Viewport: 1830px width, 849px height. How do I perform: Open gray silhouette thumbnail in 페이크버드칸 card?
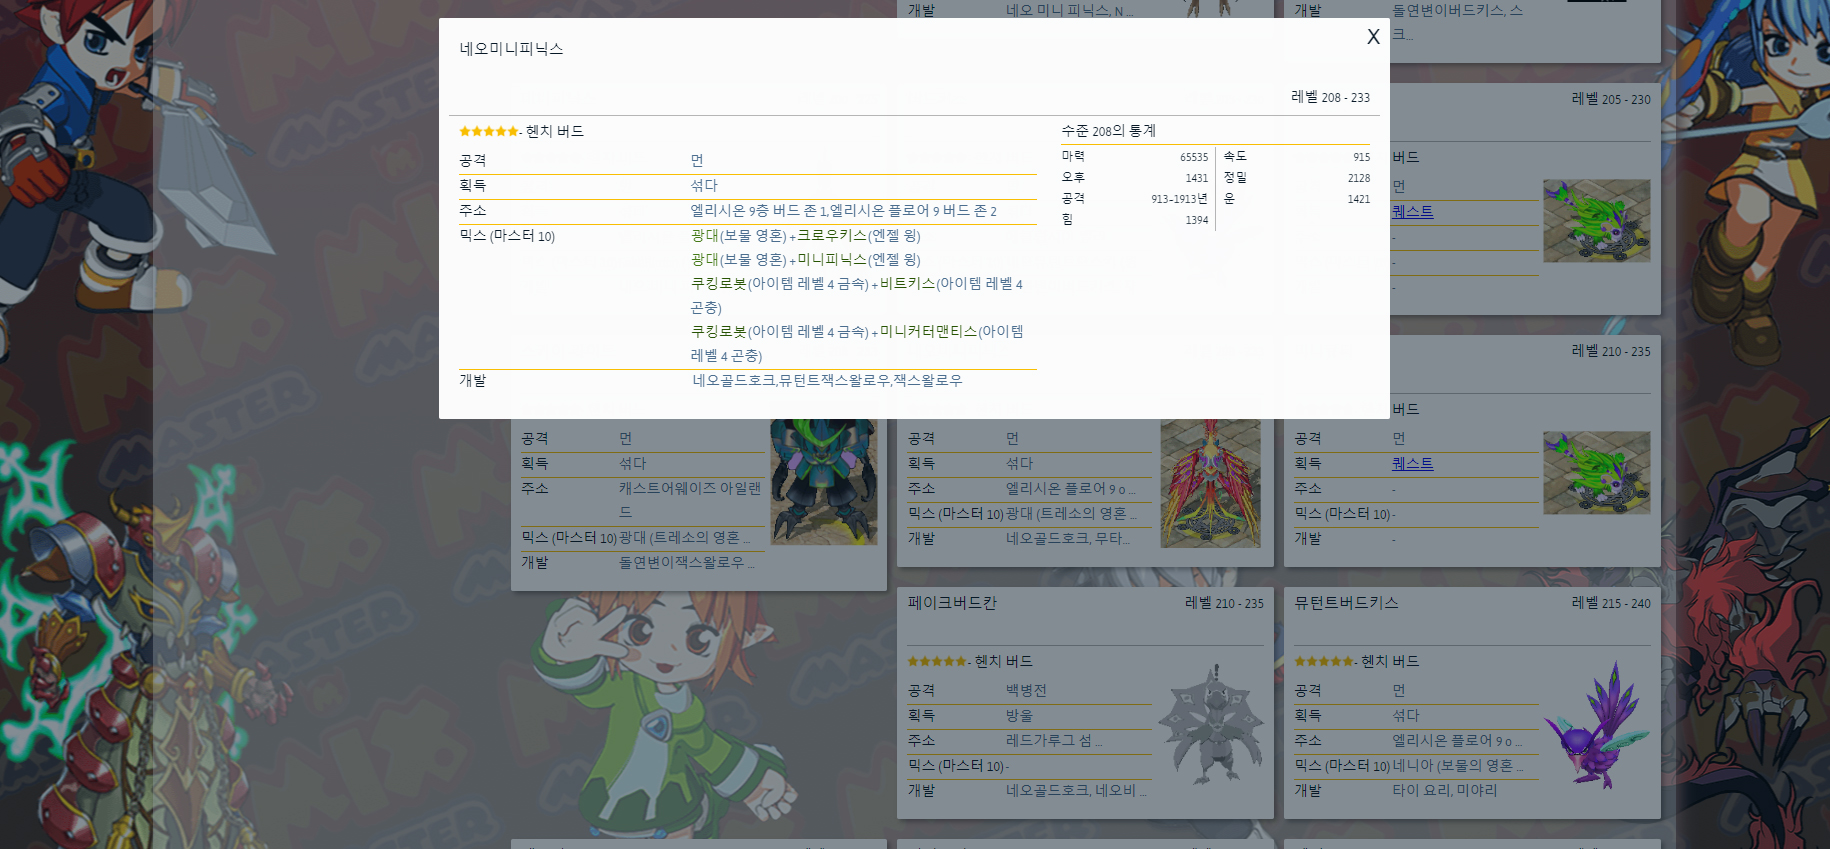click(1210, 725)
